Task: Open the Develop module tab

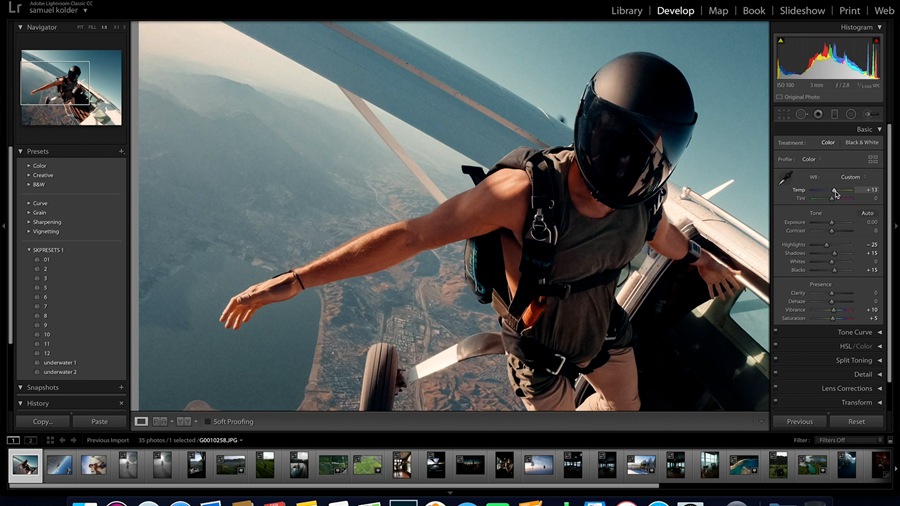Action: (675, 10)
